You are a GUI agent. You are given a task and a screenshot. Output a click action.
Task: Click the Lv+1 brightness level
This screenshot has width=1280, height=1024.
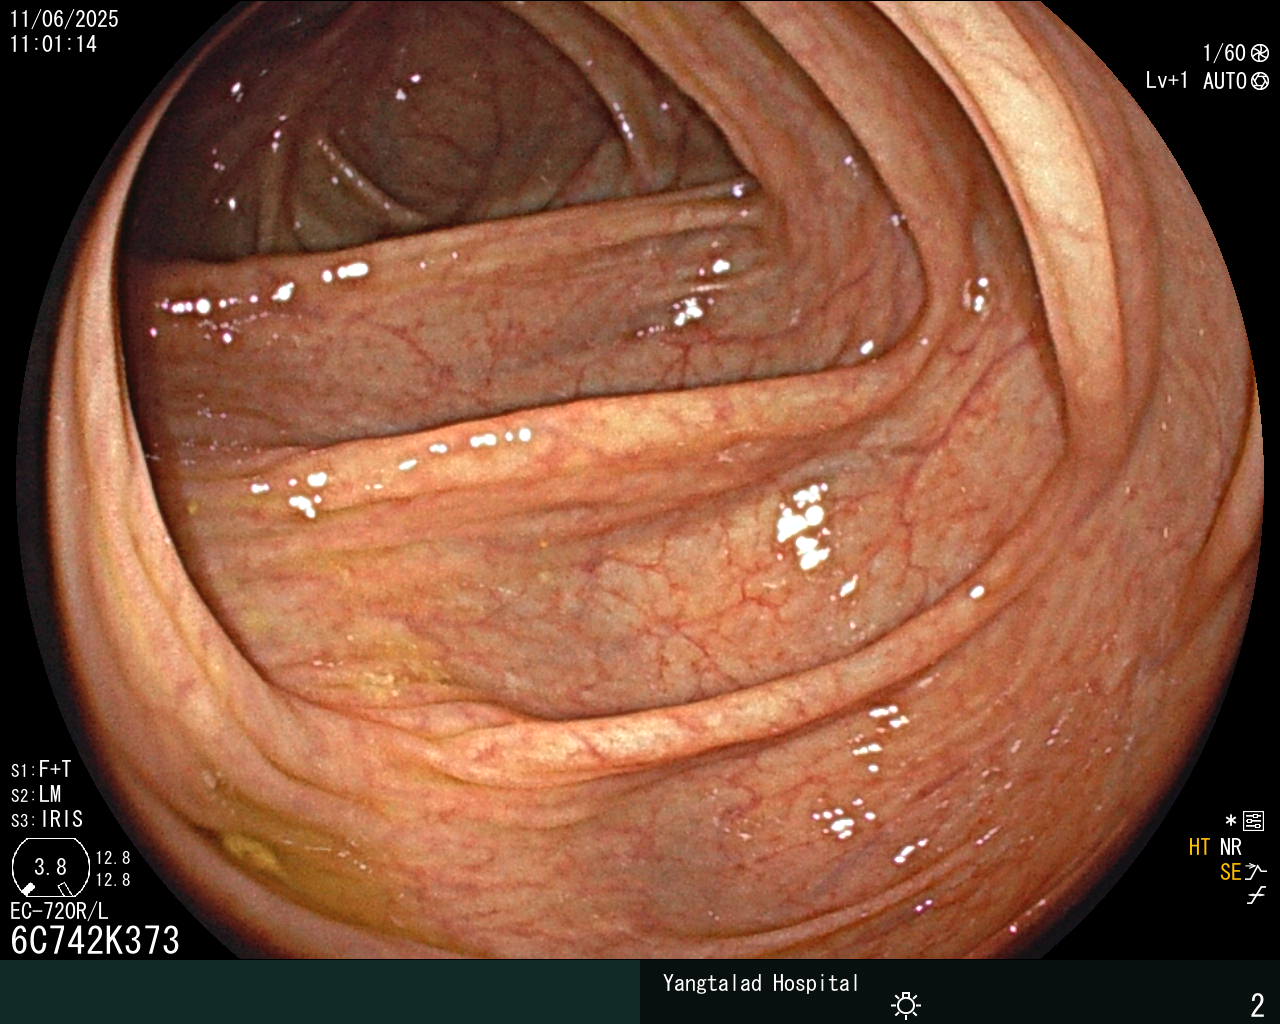(1167, 81)
